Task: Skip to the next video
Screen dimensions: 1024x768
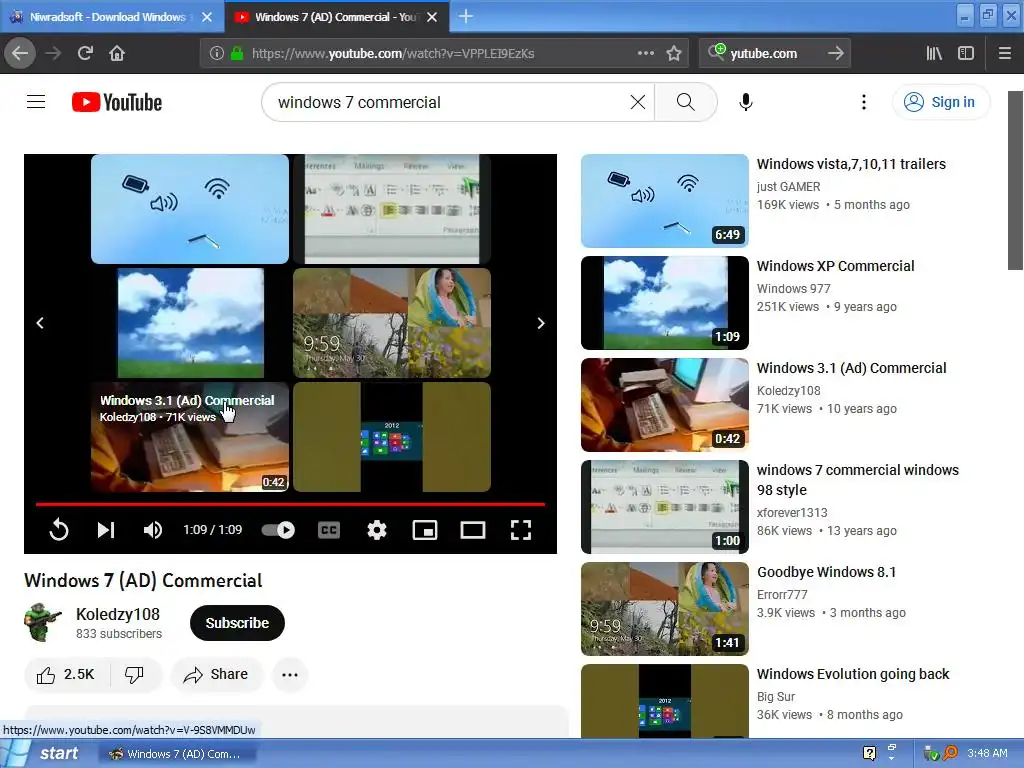Action: (x=106, y=530)
